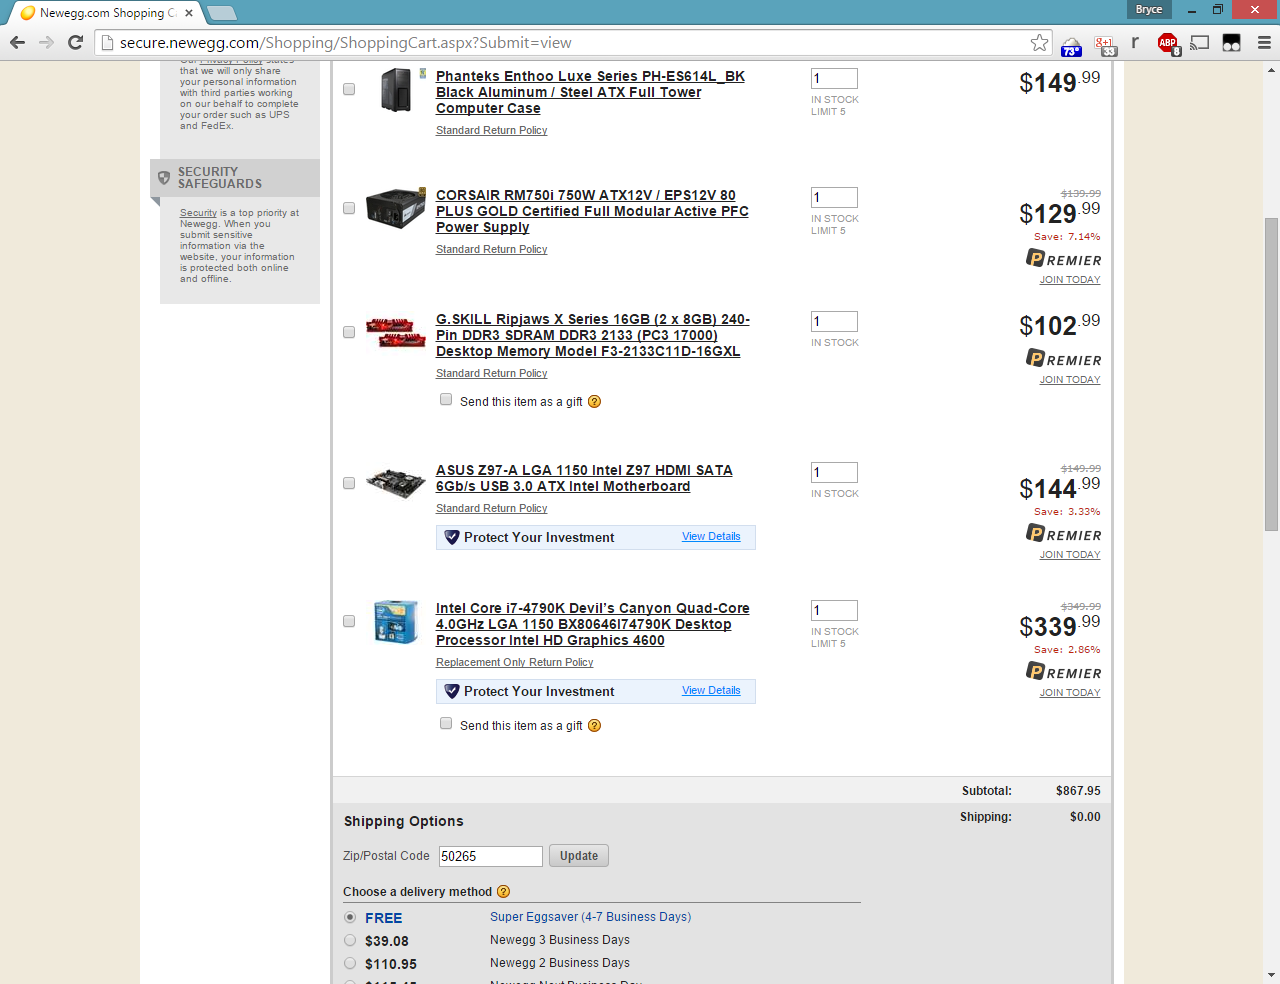This screenshot has width=1280, height=984.
Task: Open the shipping delivery method help icon
Action: point(503,892)
